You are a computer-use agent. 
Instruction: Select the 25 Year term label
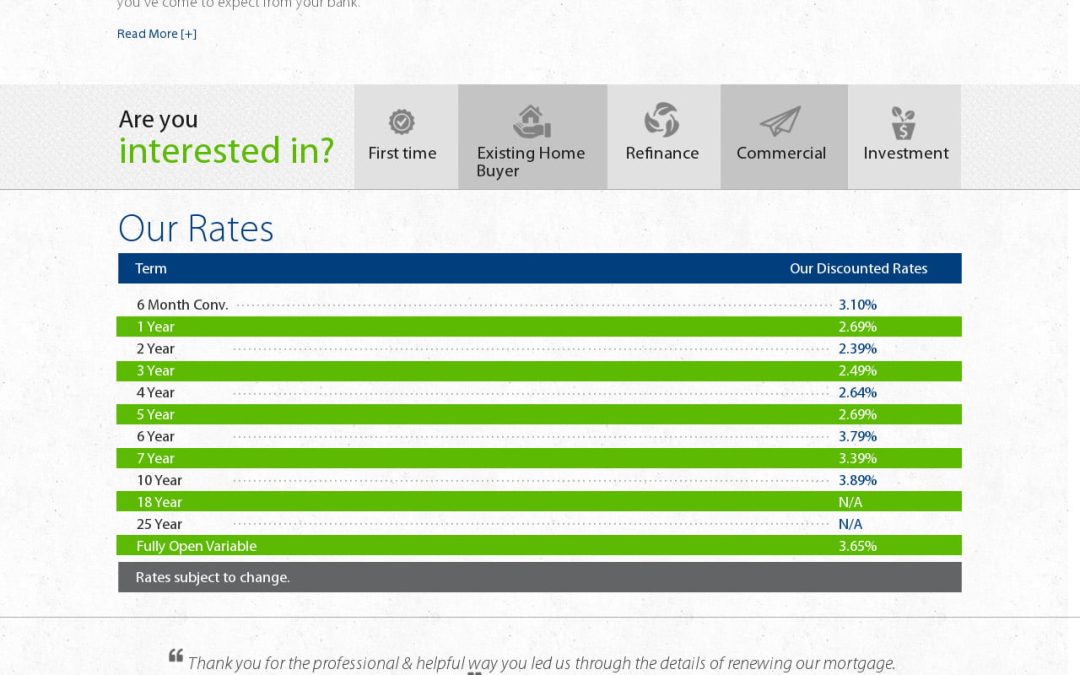pyautogui.click(x=159, y=524)
